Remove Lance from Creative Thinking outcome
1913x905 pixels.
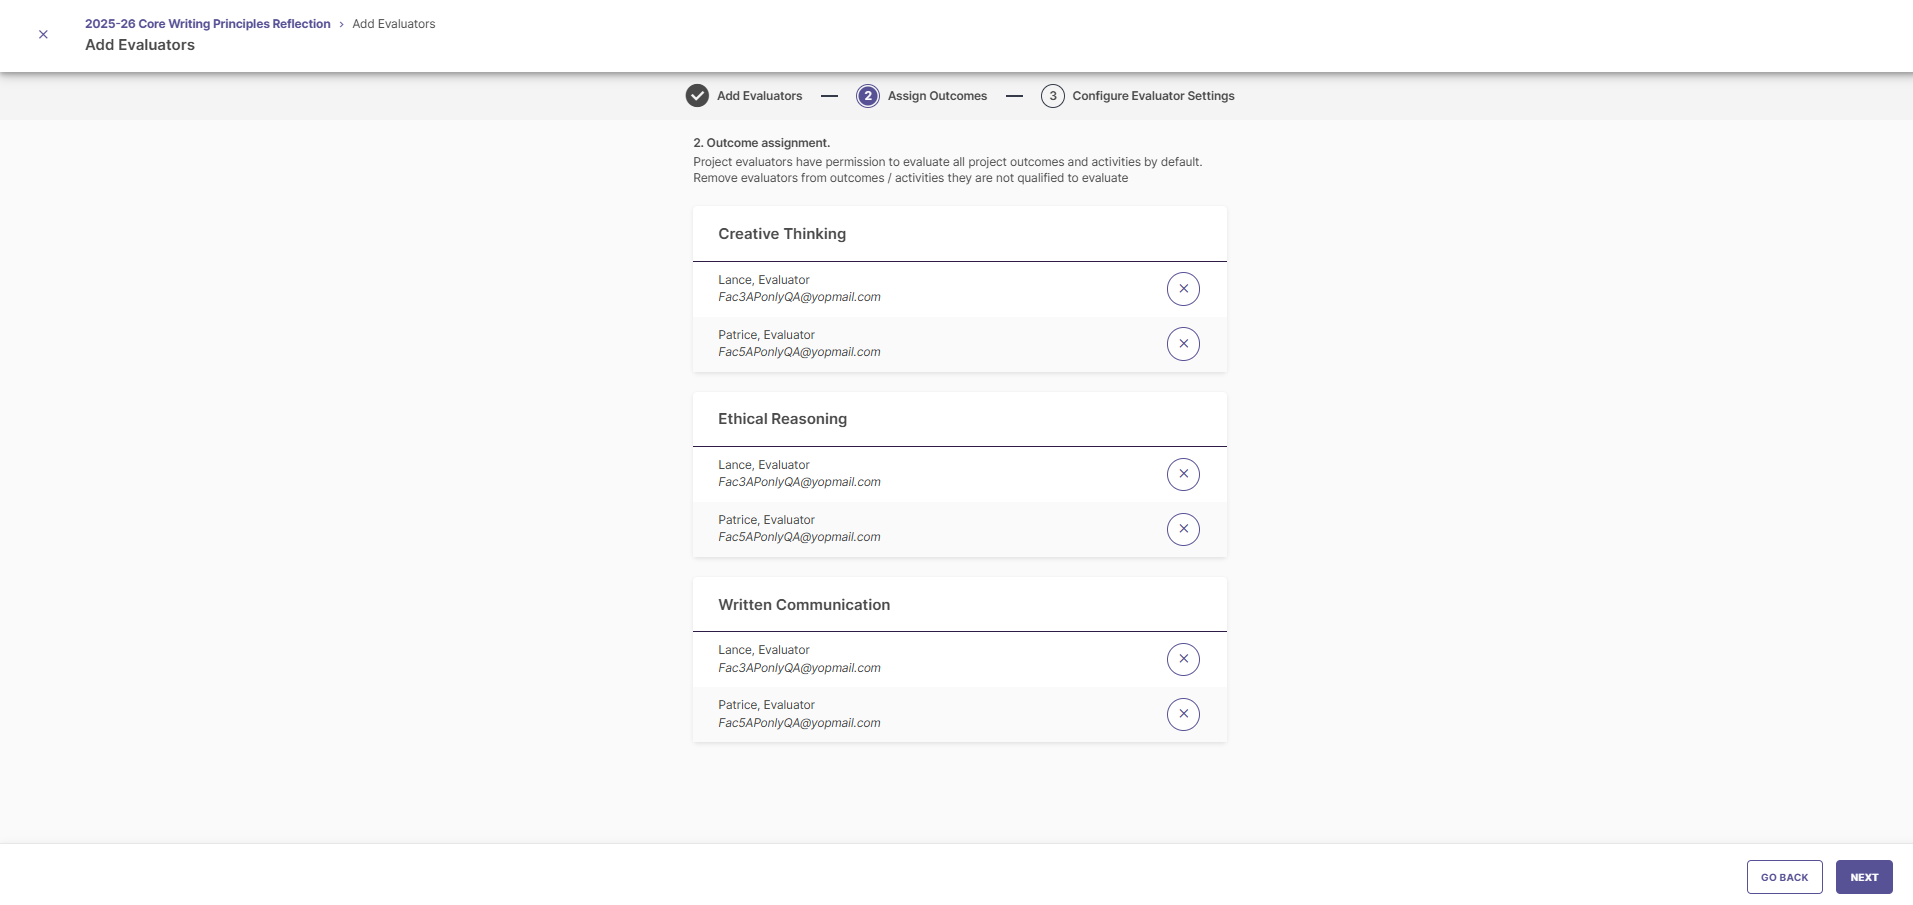(1183, 289)
